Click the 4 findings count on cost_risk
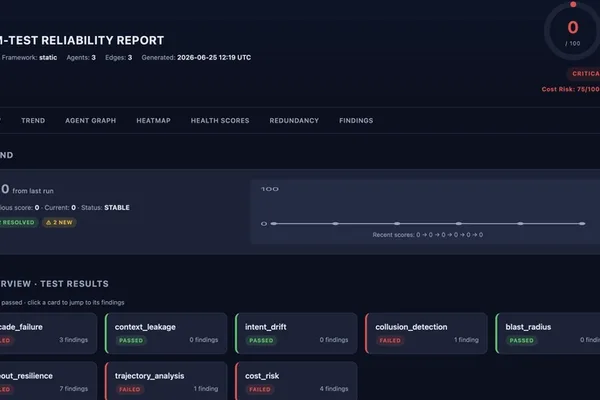Image resolution: width=600 pixels, height=400 pixels. 334,389
